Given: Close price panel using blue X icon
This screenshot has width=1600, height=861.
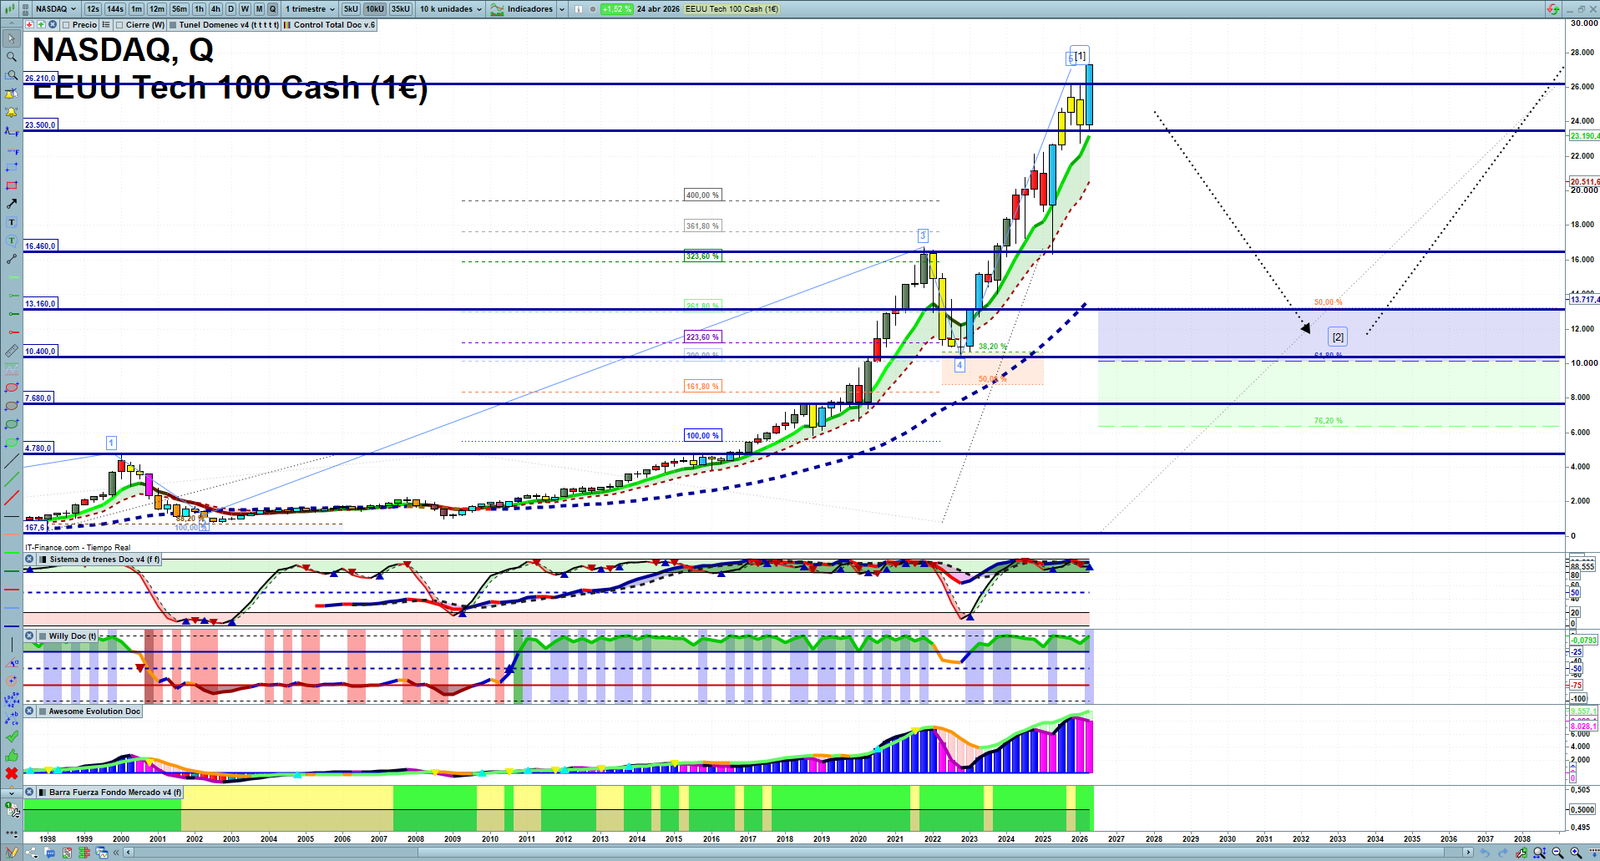Looking at the screenshot, I should [51, 25].
